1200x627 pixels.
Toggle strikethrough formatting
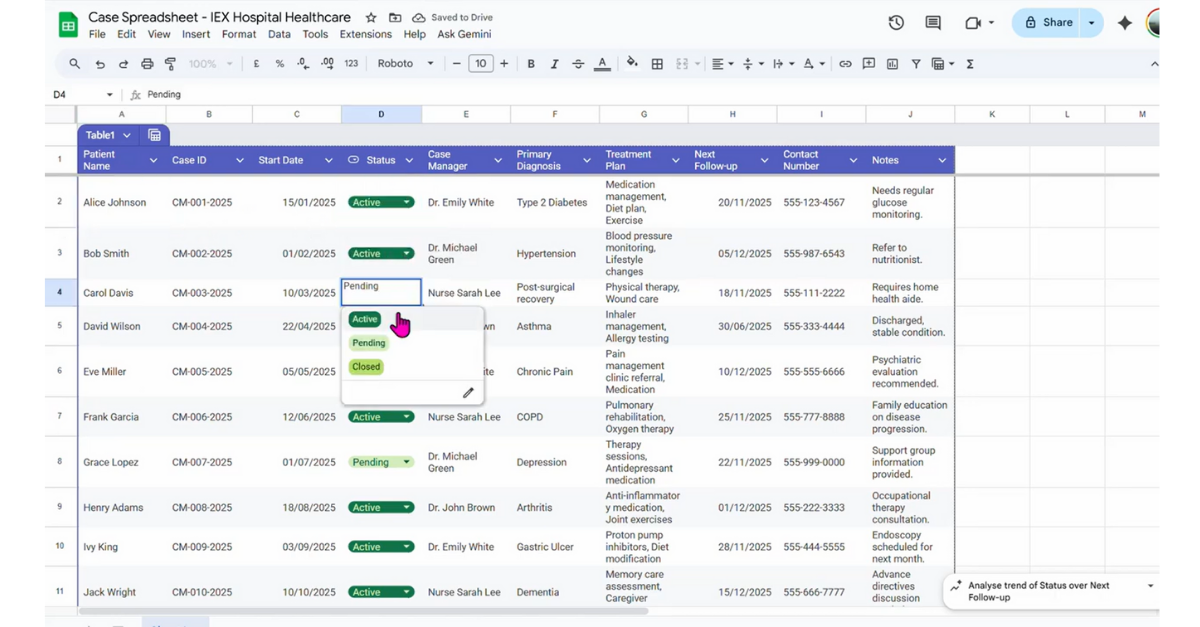point(578,63)
